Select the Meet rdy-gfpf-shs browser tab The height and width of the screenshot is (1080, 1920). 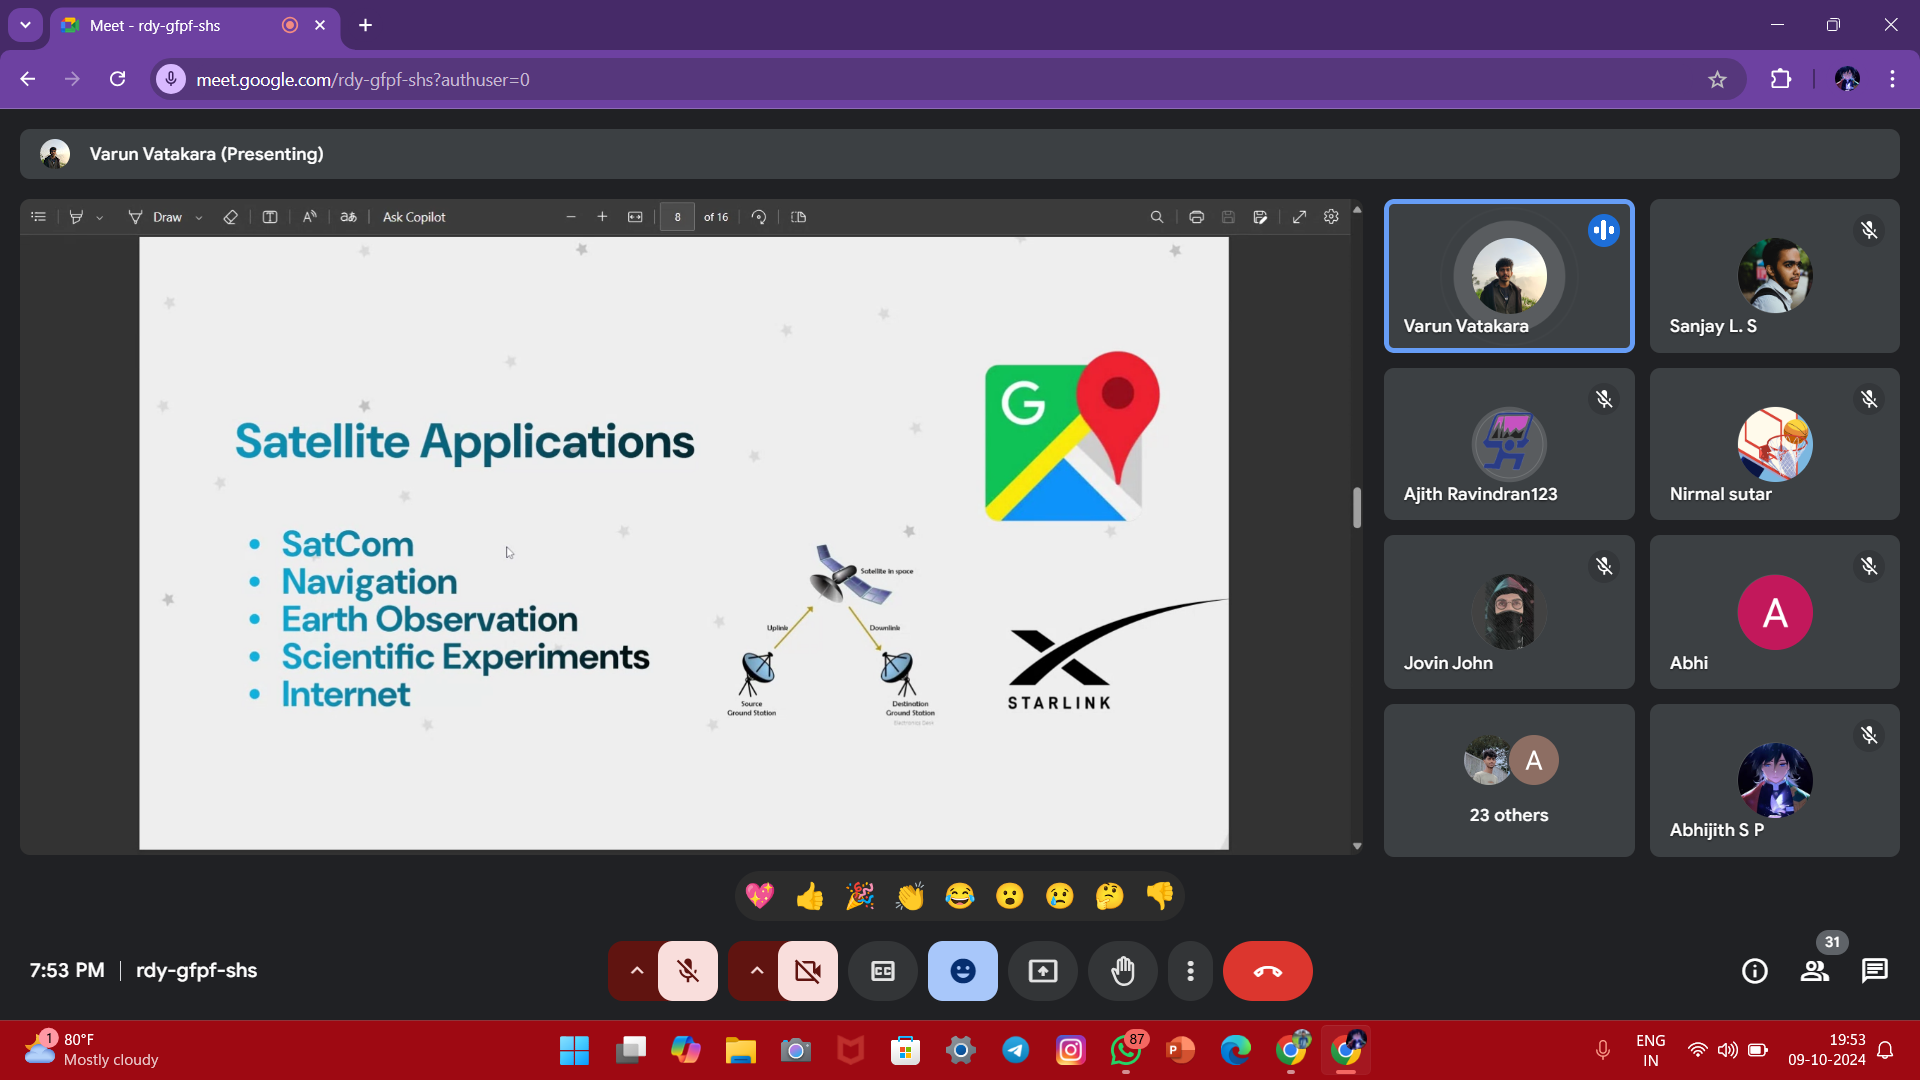[170, 26]
